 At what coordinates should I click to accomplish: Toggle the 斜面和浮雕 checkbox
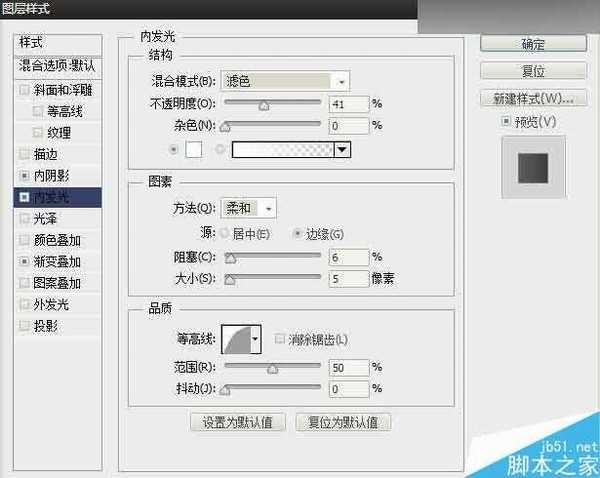(24, 90)
